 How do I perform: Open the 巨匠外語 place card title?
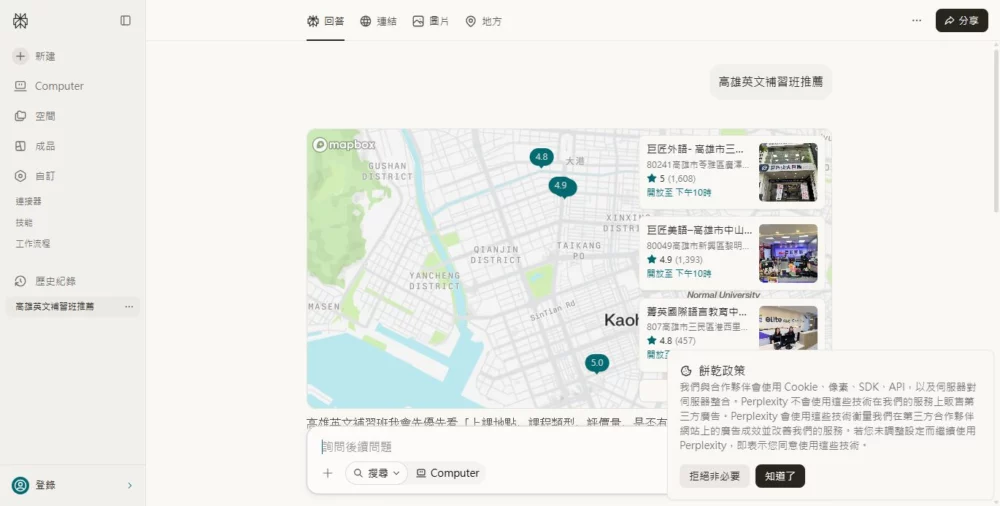695,149
